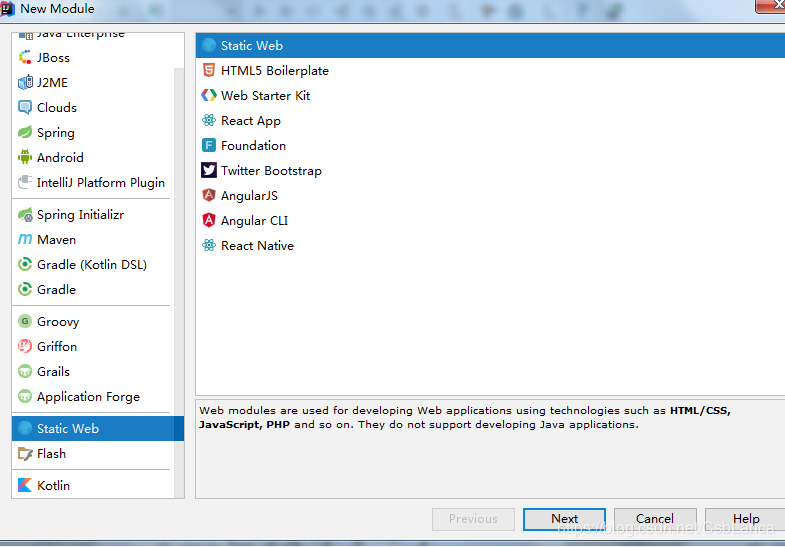Click the Grails icon
785x547 pixels.
coord(25,371)
